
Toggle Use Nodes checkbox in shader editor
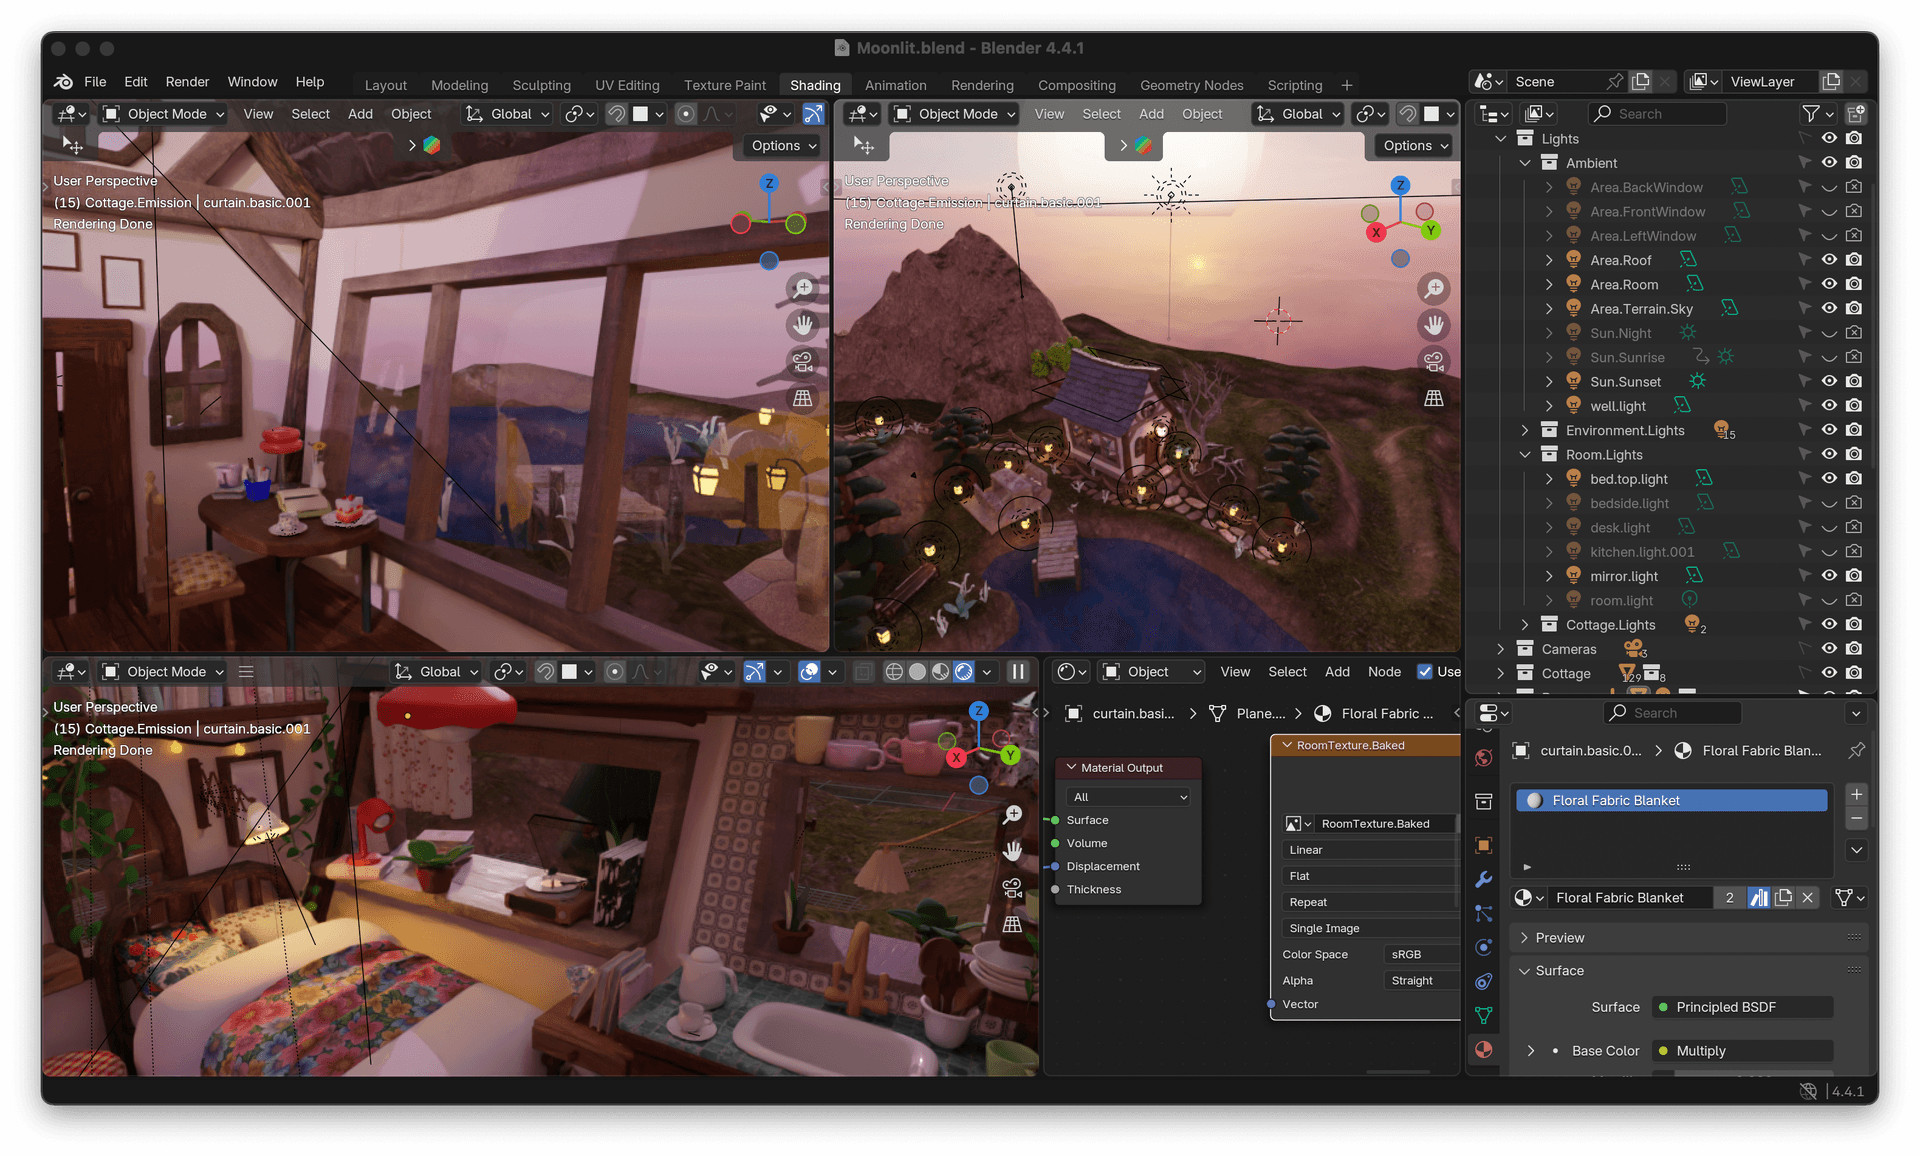pos(1425,672)
